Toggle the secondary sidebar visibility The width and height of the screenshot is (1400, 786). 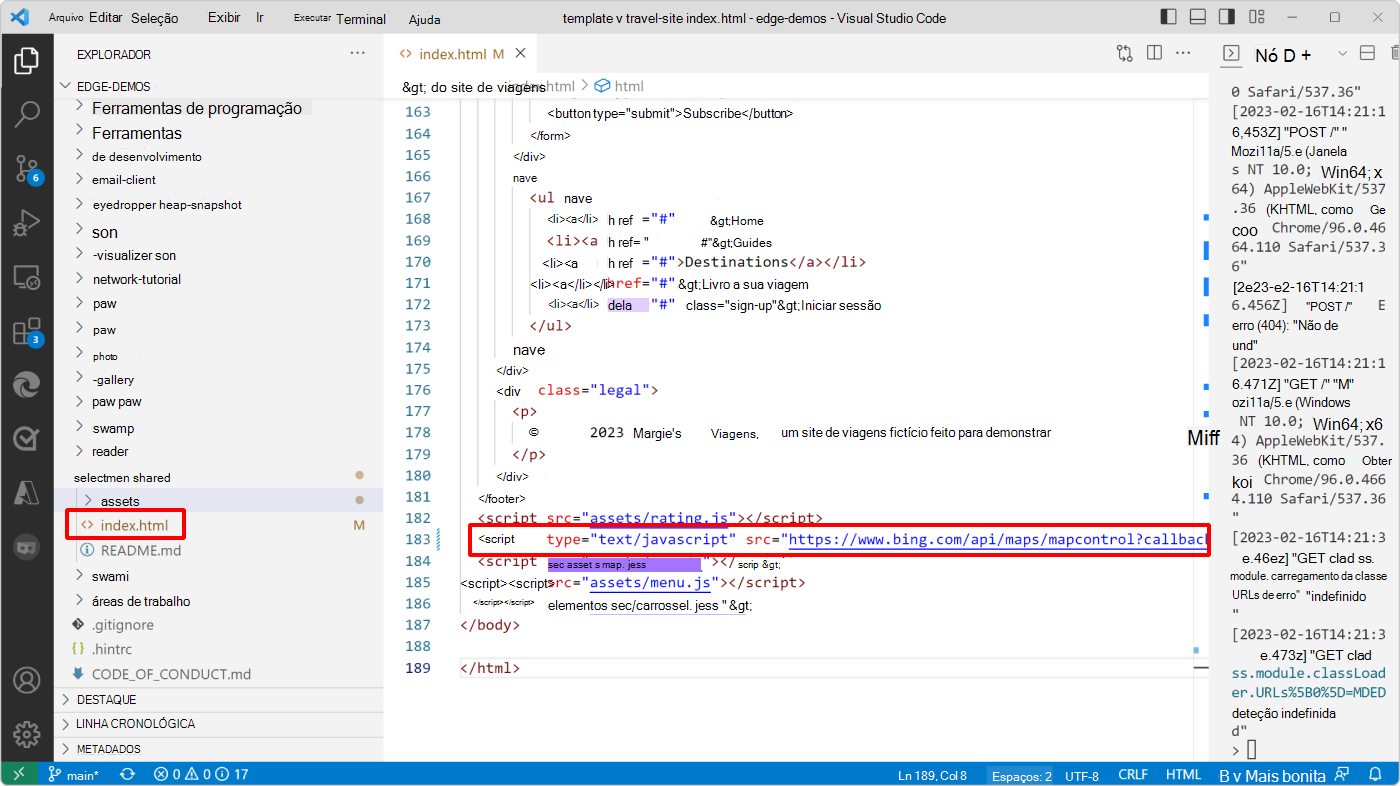point(1226,17)
